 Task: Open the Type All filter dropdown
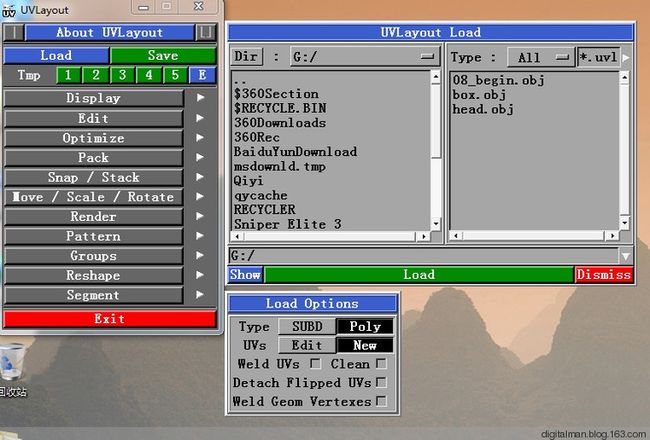541,57
